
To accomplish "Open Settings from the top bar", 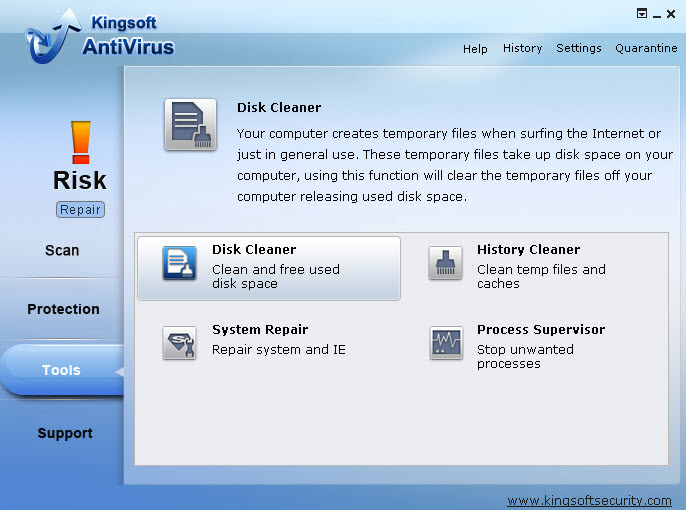I will (579, 48).
